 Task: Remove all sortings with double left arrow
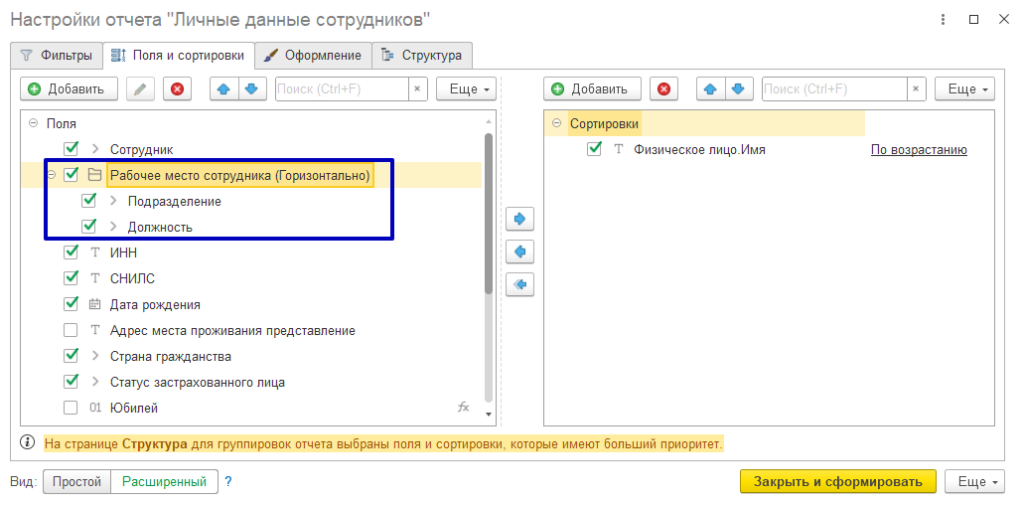click(x=520, y=284)
